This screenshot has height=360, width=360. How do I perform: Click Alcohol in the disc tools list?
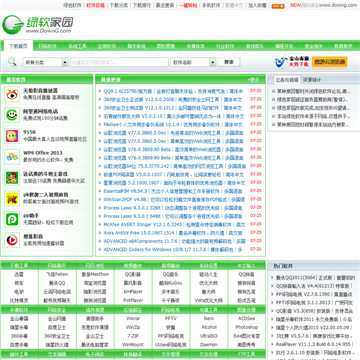pyautogui.click(x=209, y=327)
